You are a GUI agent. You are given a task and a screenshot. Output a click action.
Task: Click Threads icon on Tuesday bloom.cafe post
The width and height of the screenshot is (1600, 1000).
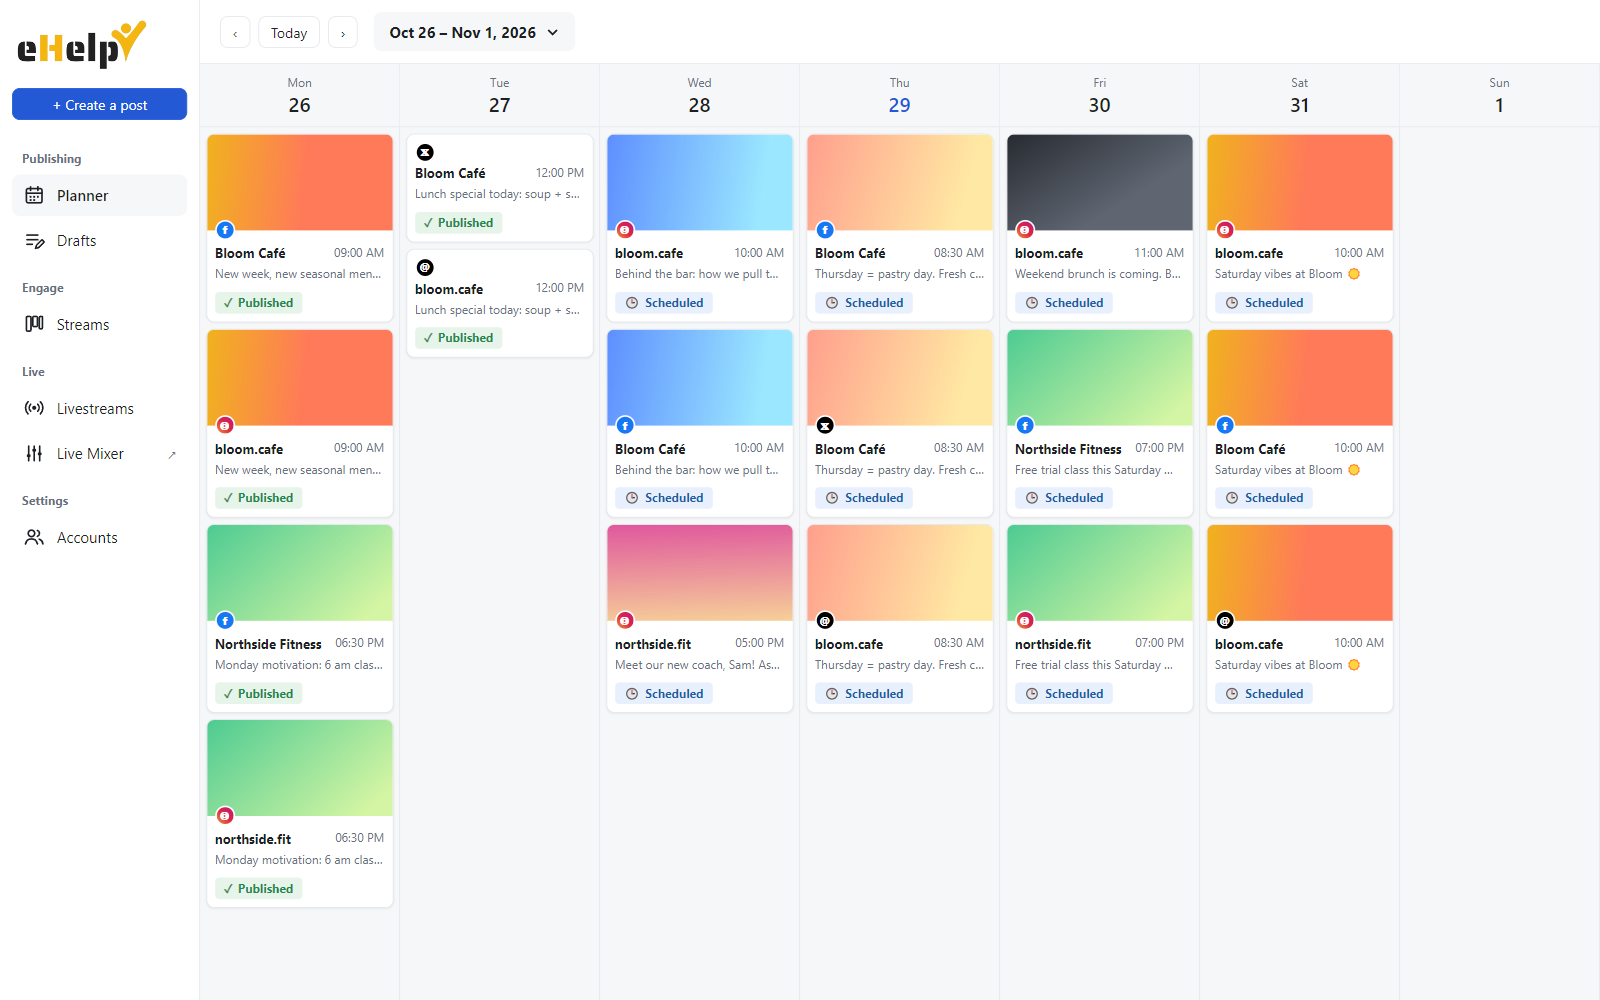click(425, 267)
